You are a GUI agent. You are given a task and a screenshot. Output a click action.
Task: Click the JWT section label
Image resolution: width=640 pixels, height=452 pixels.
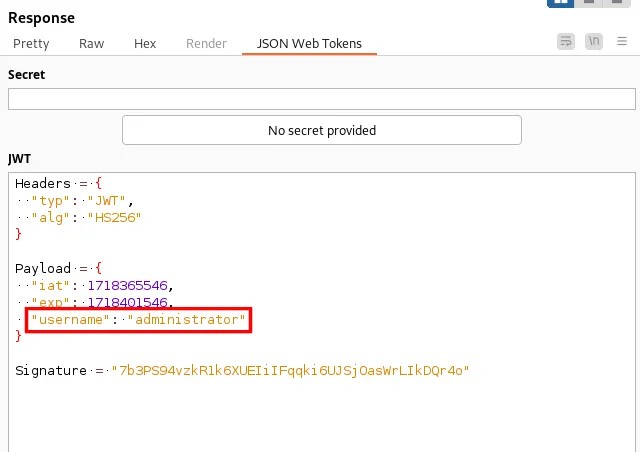19,158
